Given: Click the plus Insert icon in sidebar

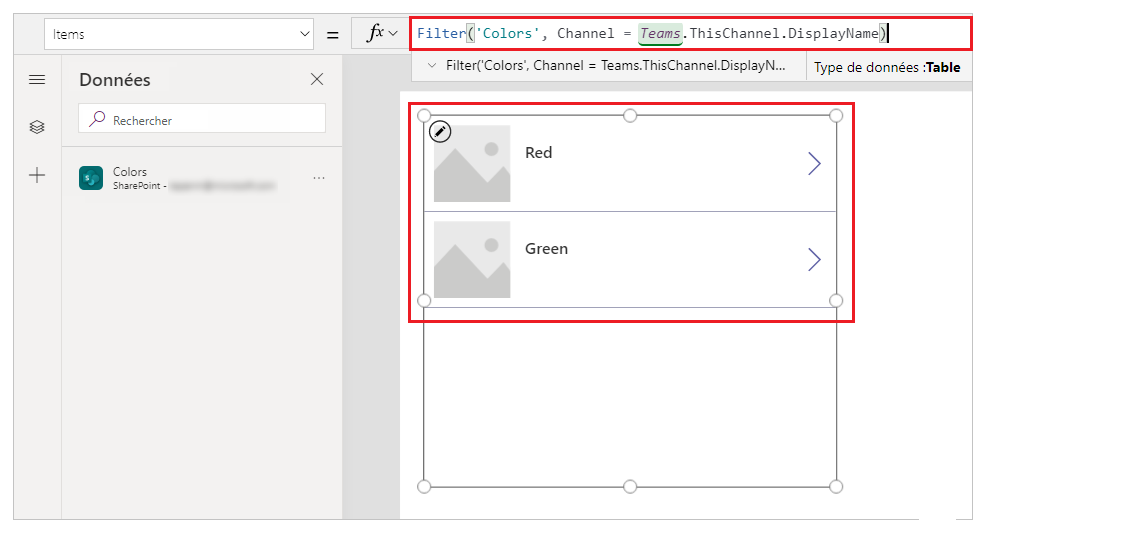Looking at the screenshot, I should point(37,175).
